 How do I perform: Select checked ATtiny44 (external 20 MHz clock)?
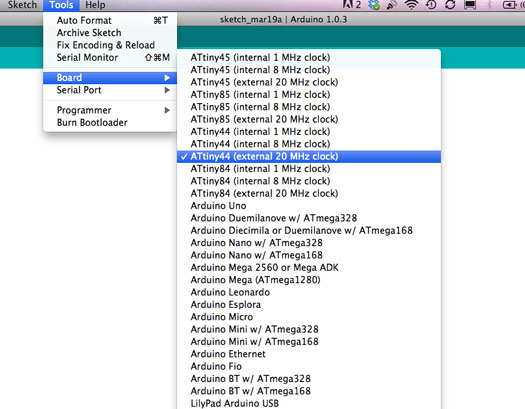[309, 157]
